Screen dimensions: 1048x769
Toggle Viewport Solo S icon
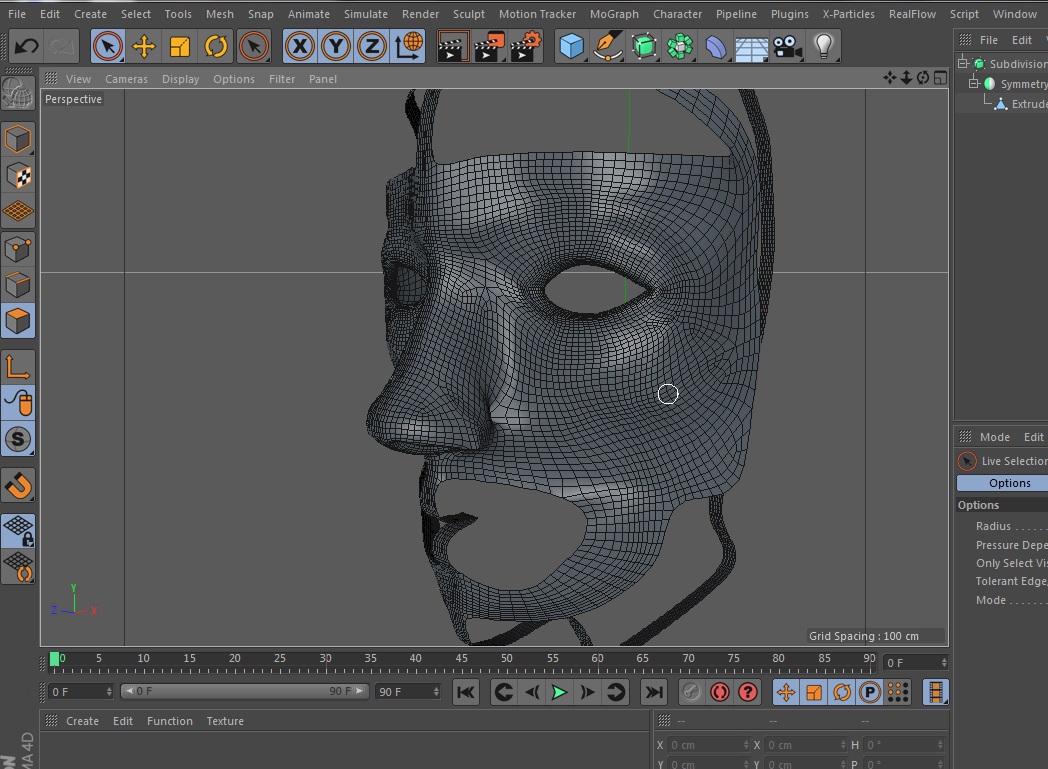coord(18,439)
